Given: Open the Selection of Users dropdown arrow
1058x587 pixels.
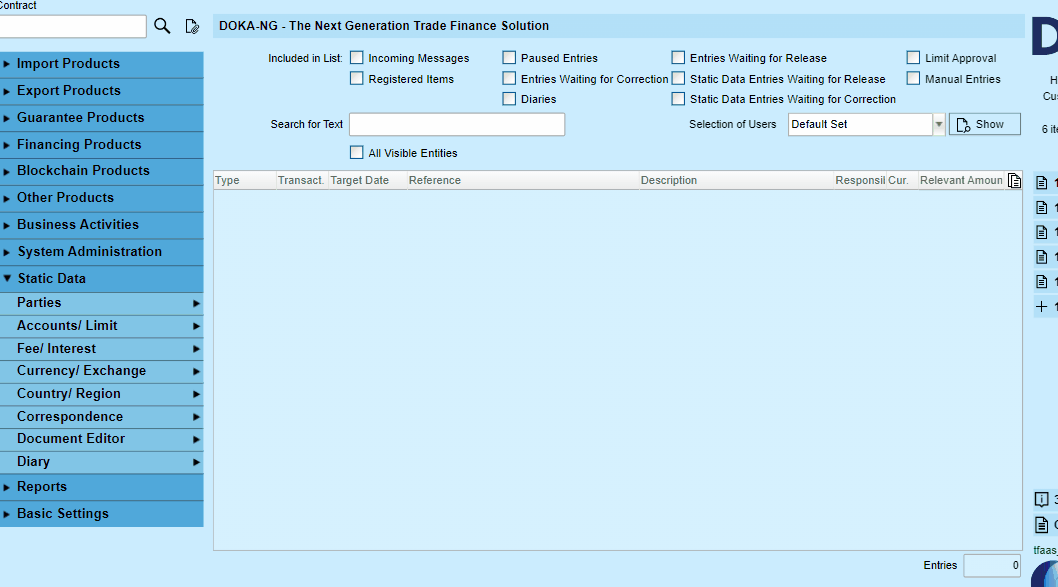Looking at the screenshot, I should 939,124.
